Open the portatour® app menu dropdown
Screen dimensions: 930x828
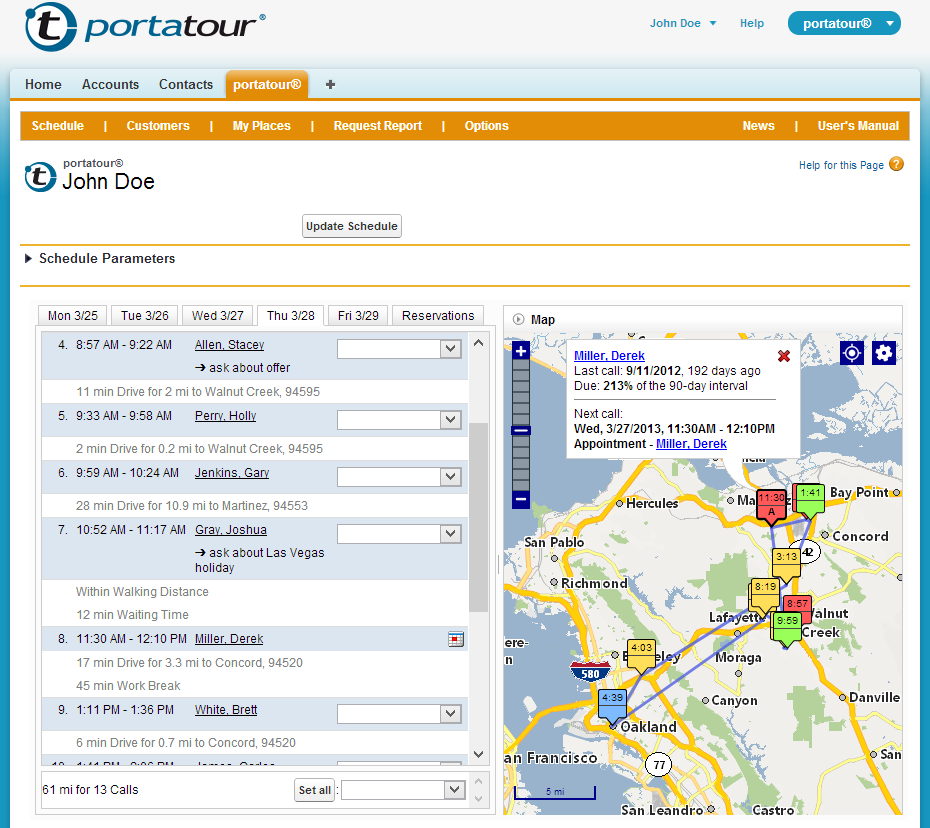point(844,24)
